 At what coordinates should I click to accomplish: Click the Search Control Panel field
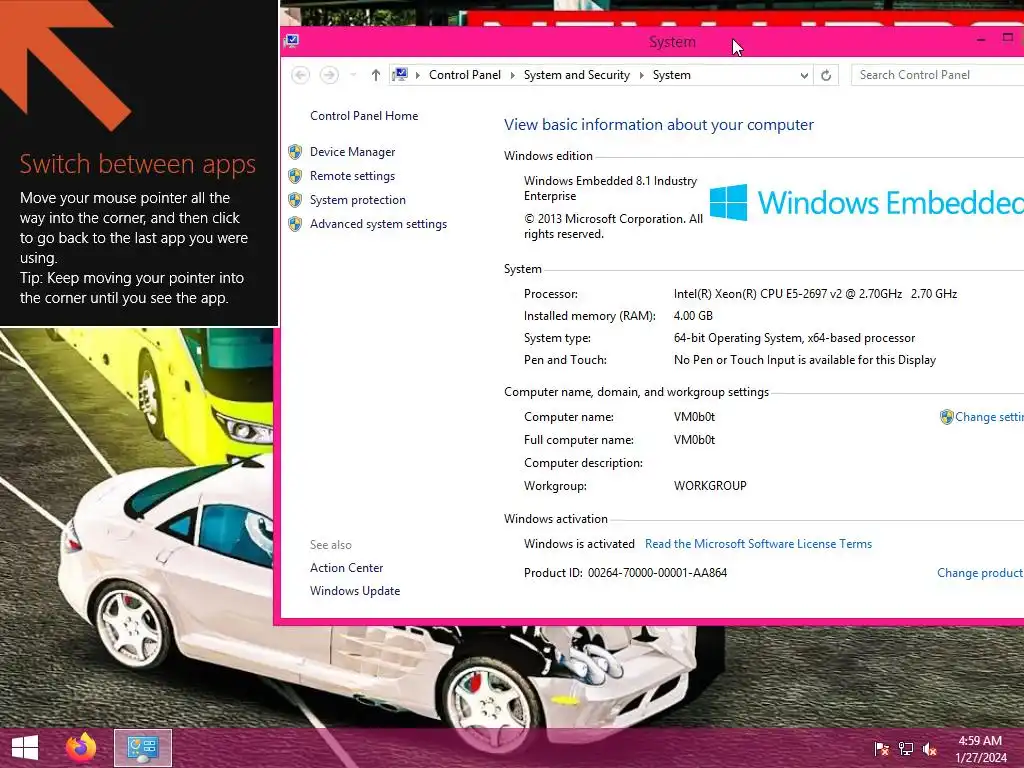point(938,75)
